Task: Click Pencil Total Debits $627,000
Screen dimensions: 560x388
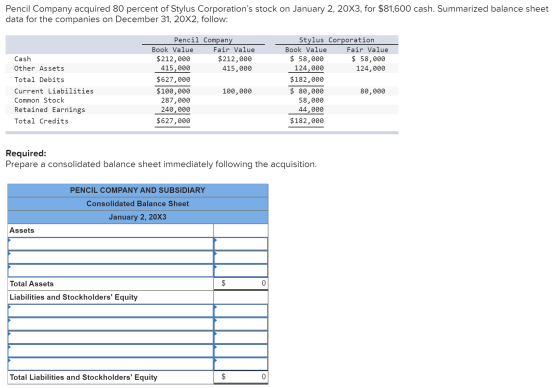Action: click(173, 80)
